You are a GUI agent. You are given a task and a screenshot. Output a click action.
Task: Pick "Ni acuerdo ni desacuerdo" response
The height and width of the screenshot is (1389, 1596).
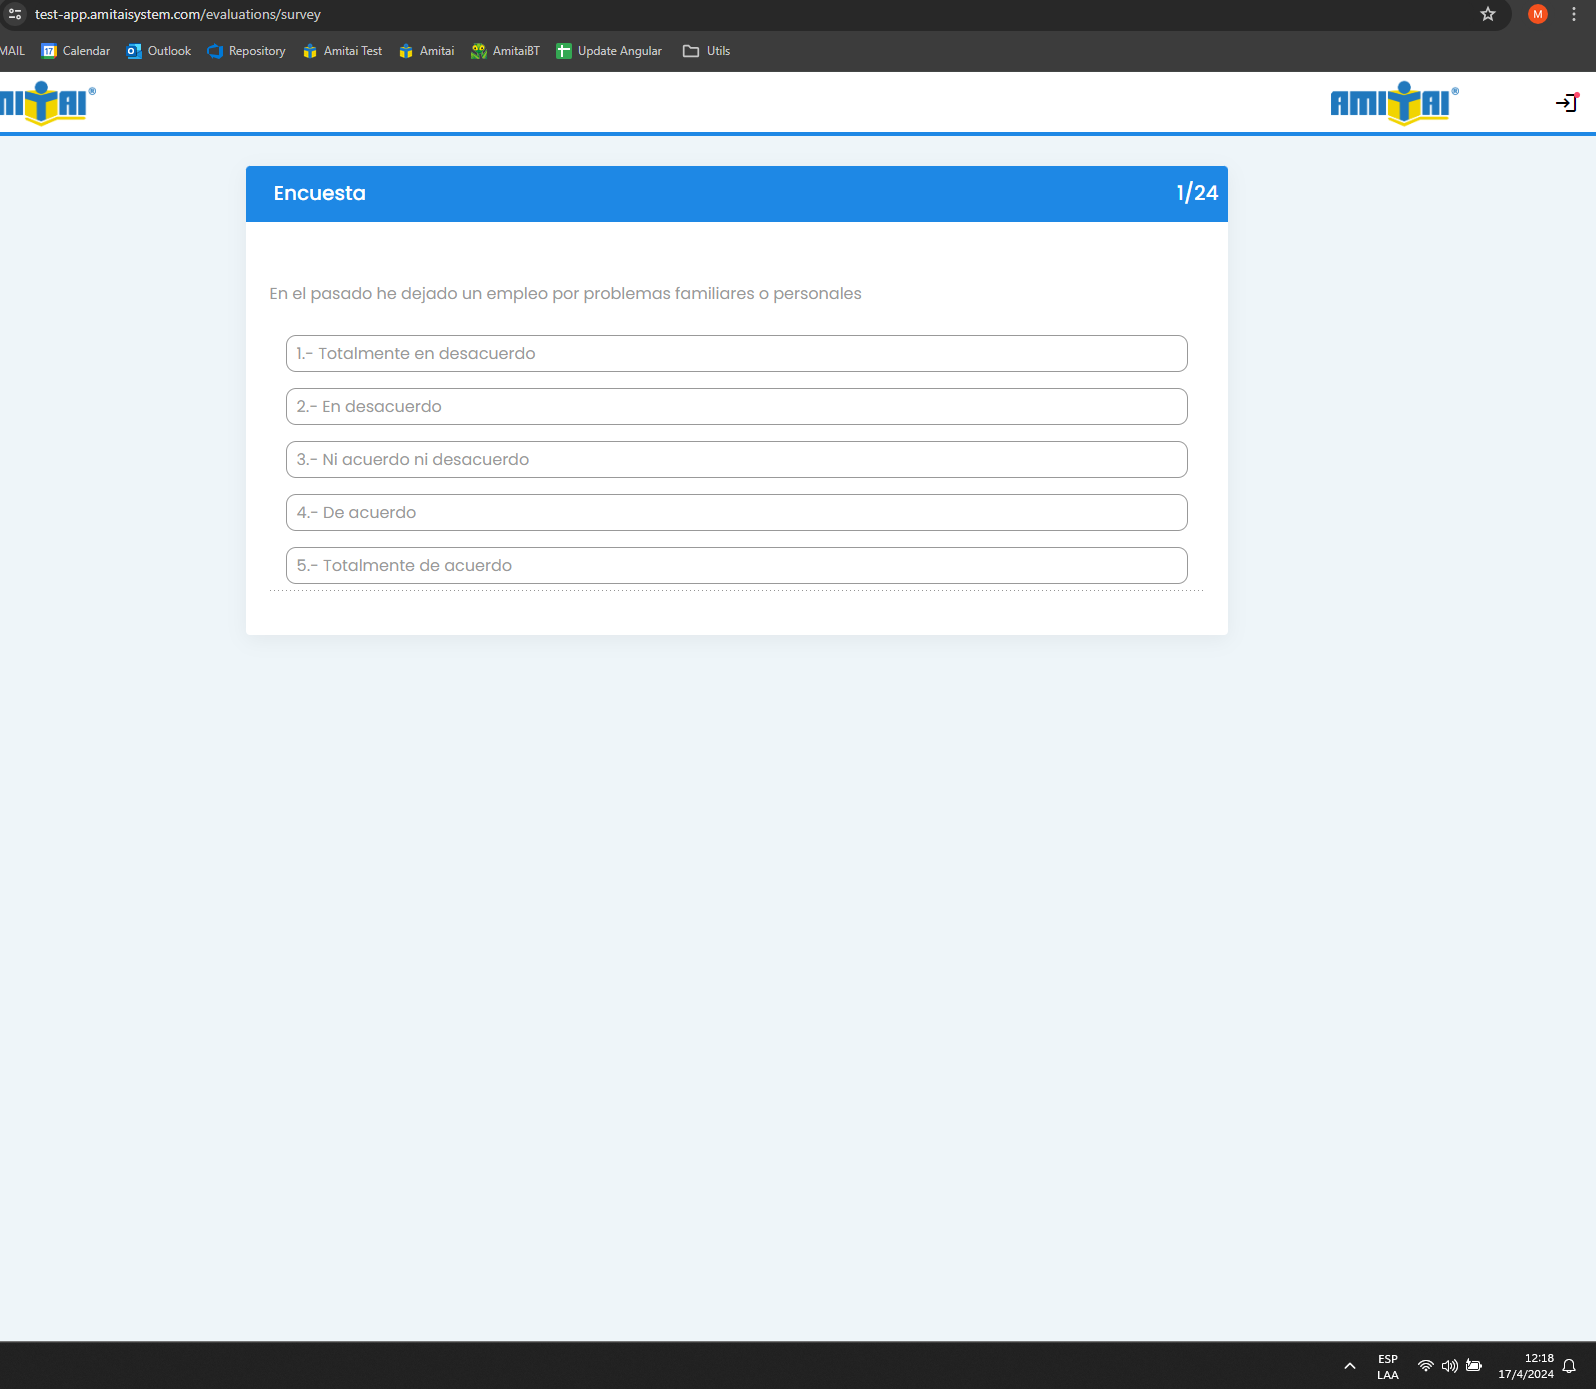736,460
